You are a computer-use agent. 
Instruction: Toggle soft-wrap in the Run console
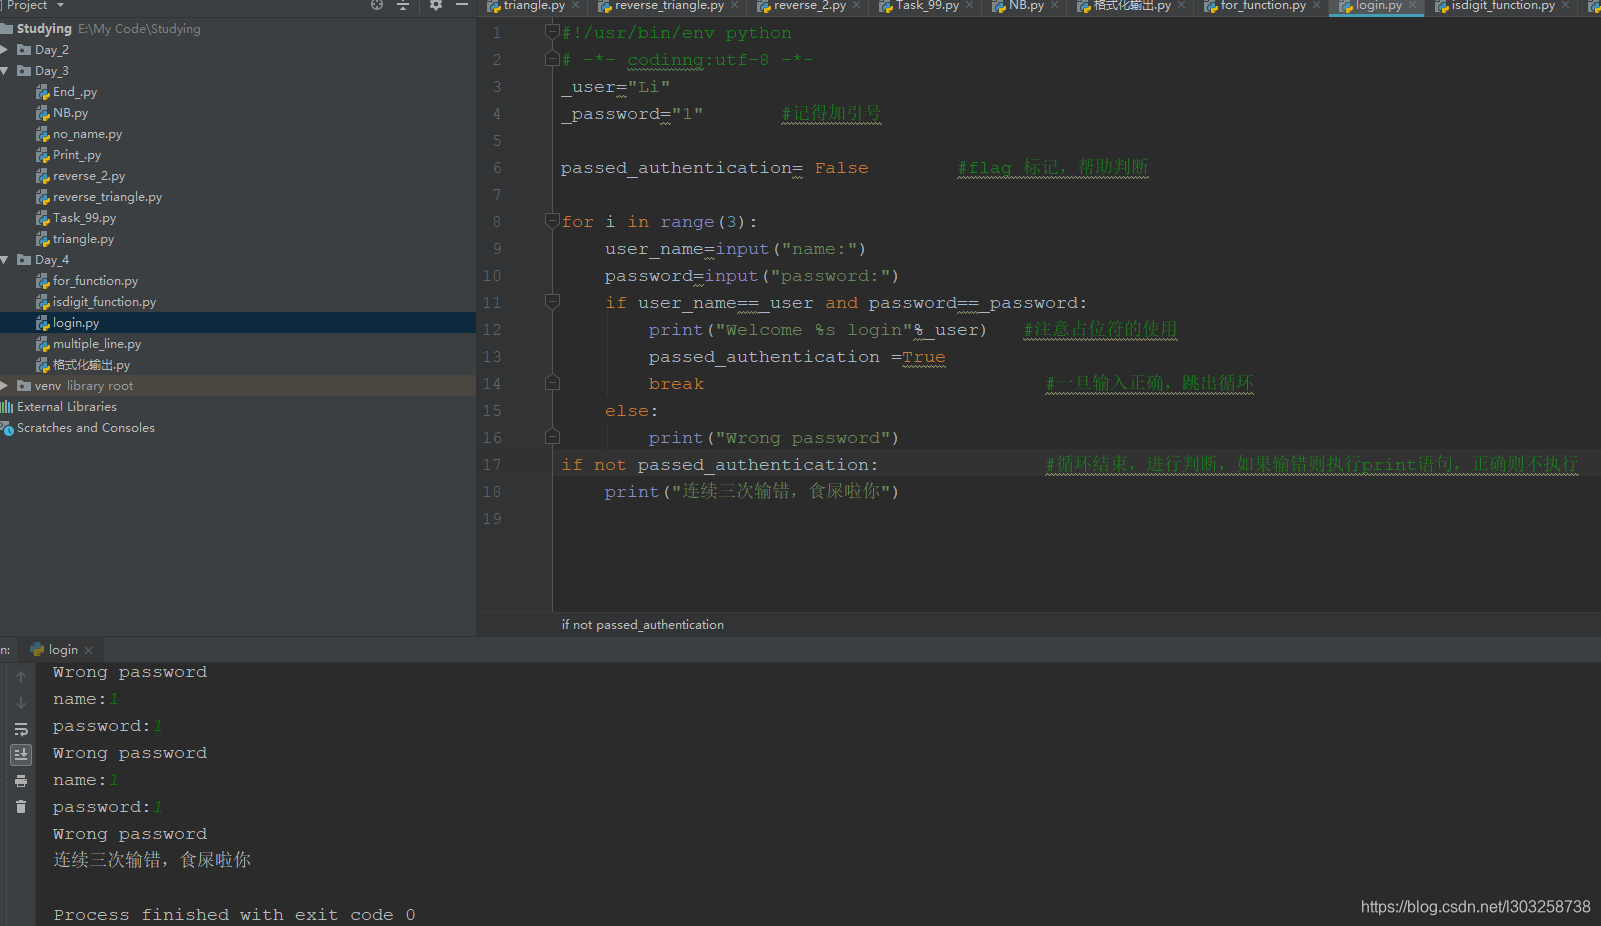pyautogui.click(x=21, y=729)
